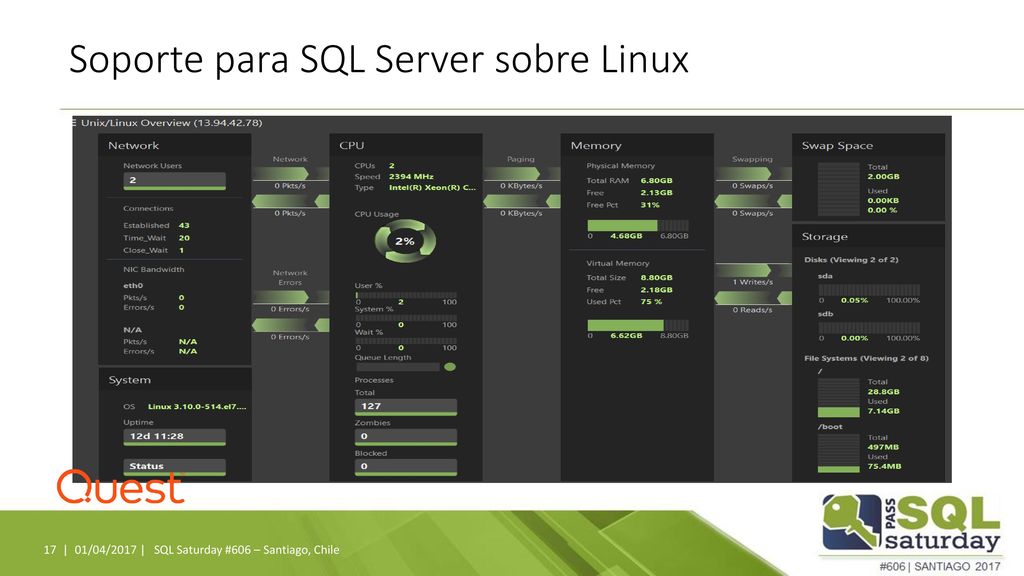
Task: Click the CPU Usage 2% donut gauge
Action: (405, 241)
